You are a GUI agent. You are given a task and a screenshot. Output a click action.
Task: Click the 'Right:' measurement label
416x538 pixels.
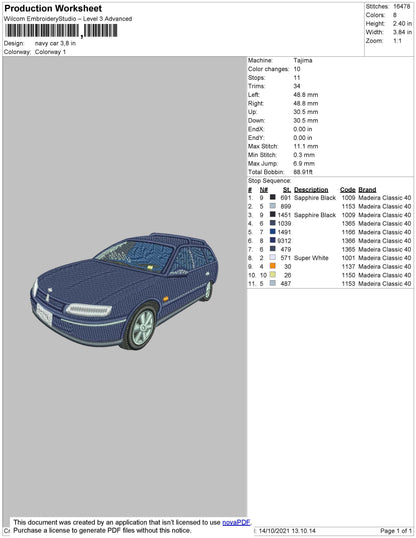click(256, 103)
